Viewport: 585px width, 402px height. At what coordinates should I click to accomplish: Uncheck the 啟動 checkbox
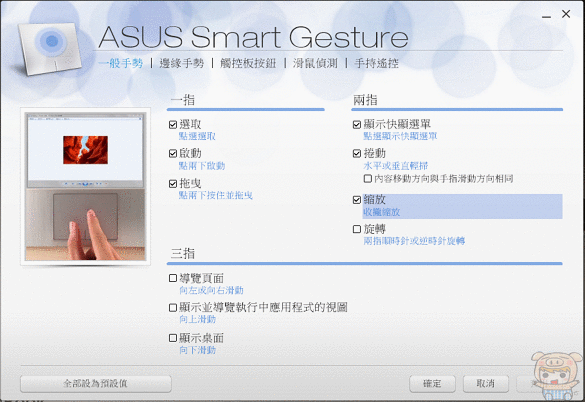[173, 153]
